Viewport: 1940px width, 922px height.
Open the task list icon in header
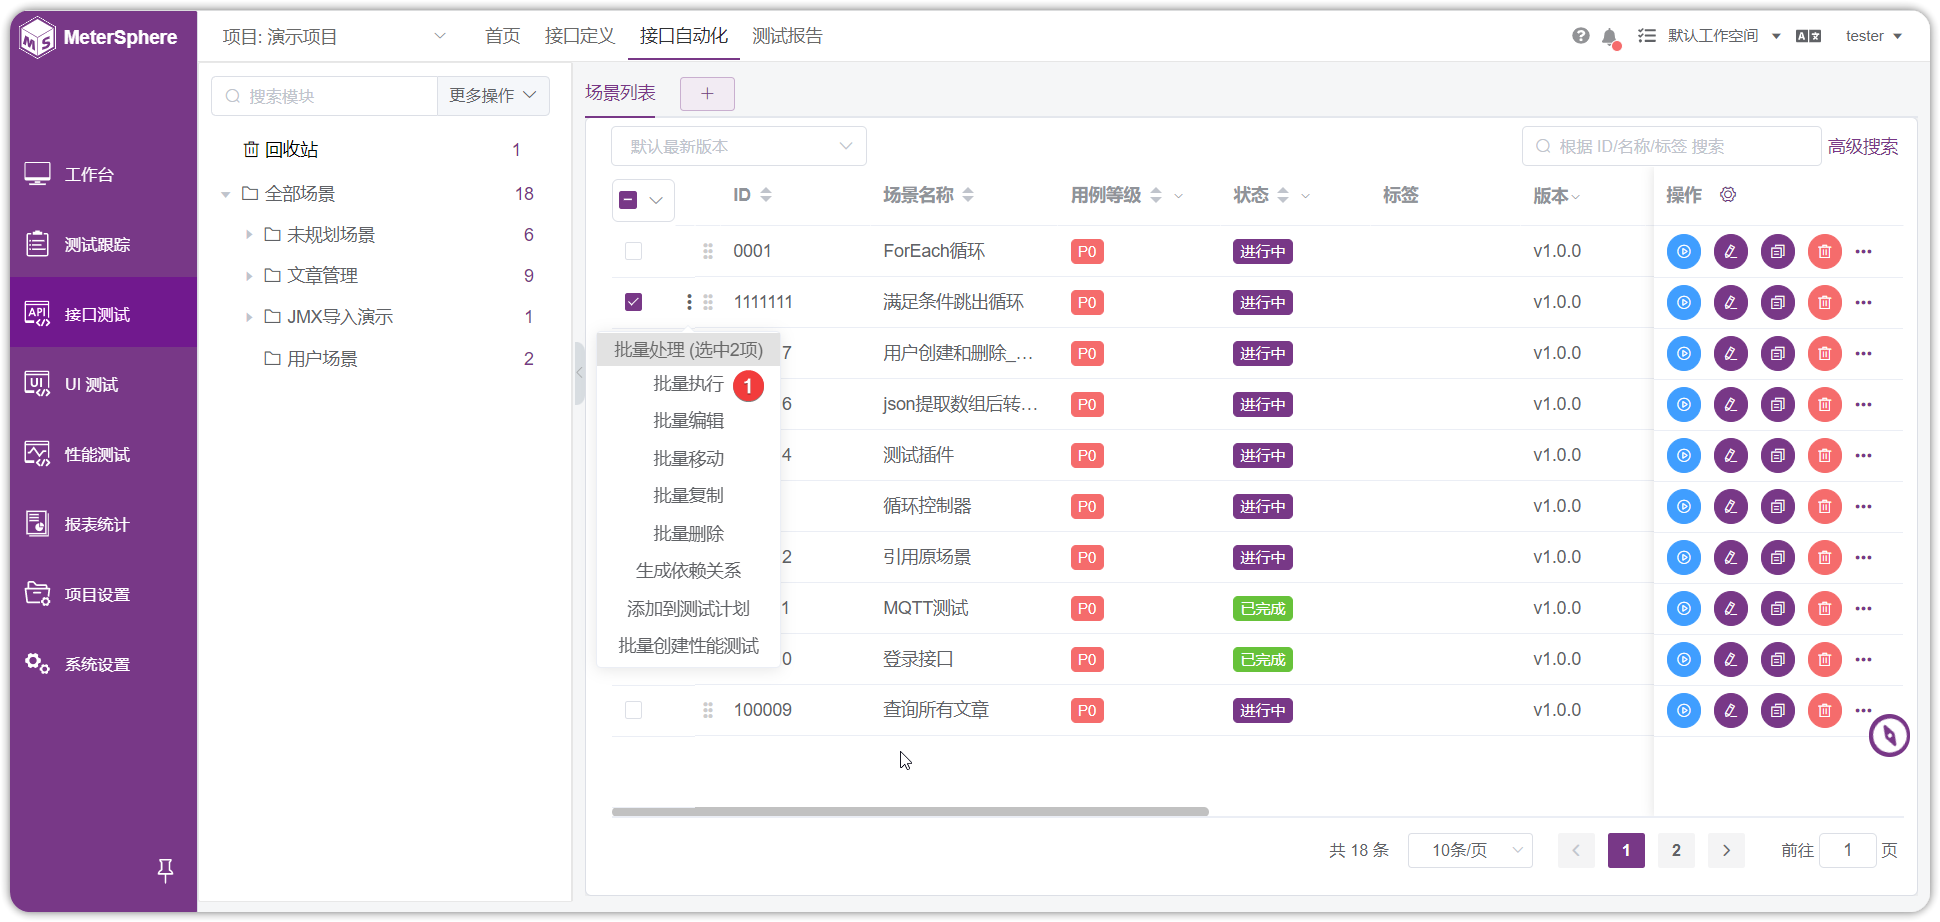coord(1647,36)
